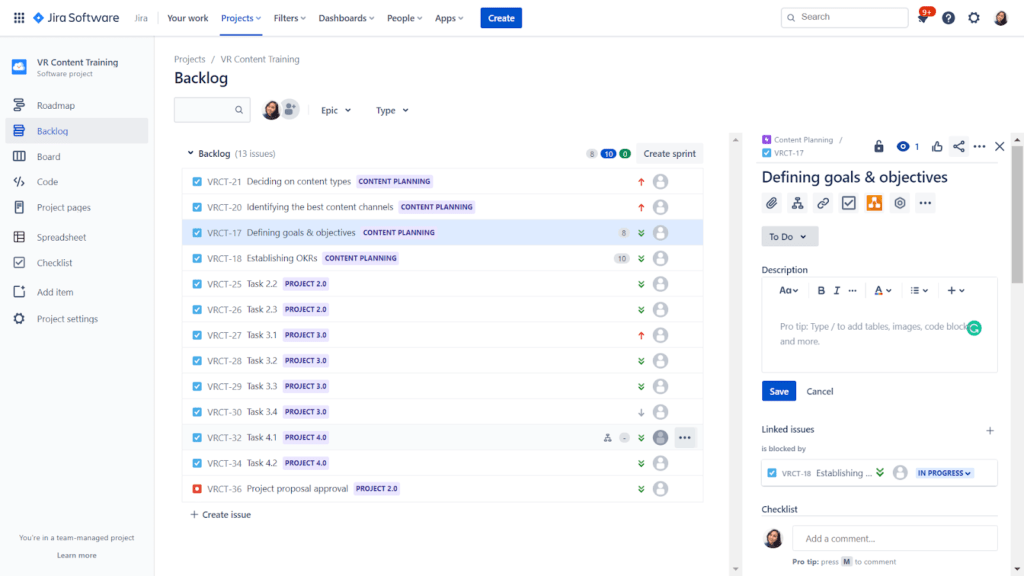
Task: Click the checklist icon in issue toolbar
Action: [848, 203]
